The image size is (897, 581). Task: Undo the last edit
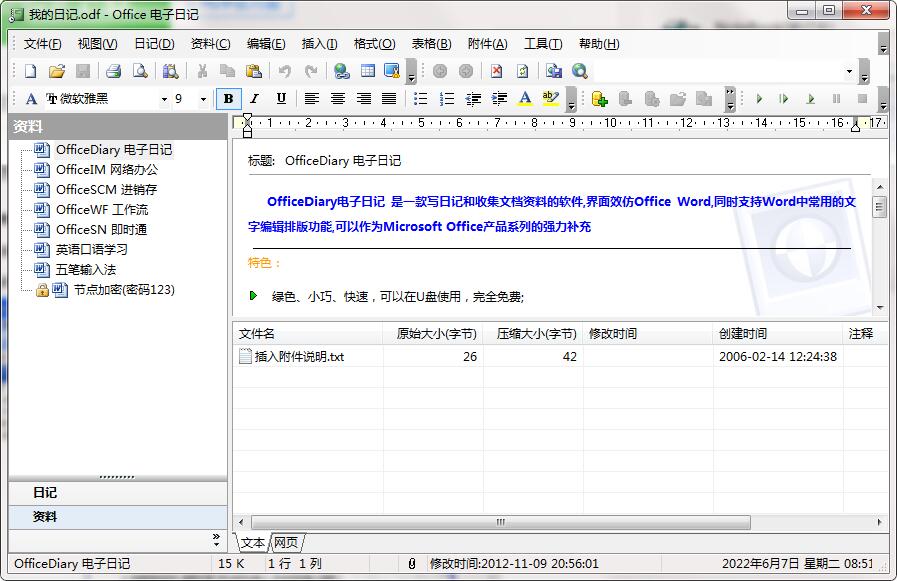coord(284,71)
